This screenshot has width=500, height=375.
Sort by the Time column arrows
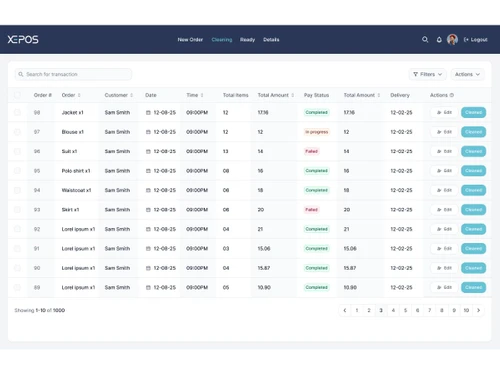point(202,95)
